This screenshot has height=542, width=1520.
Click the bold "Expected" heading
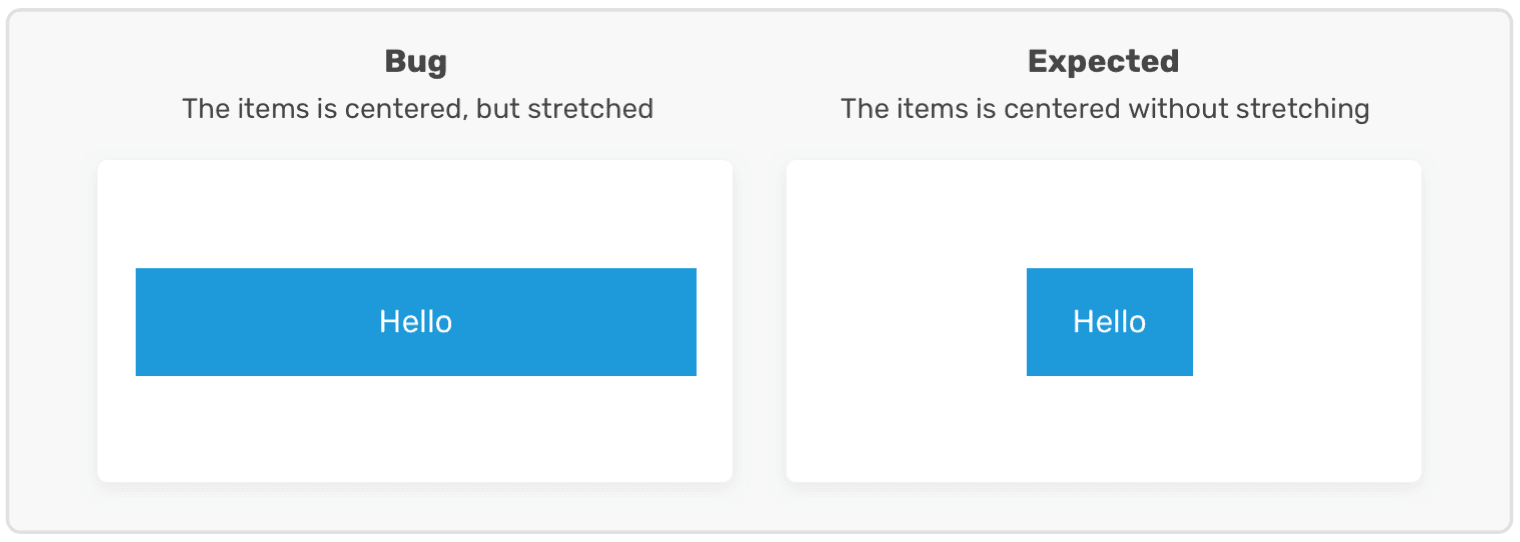(x=1103, y=62)
